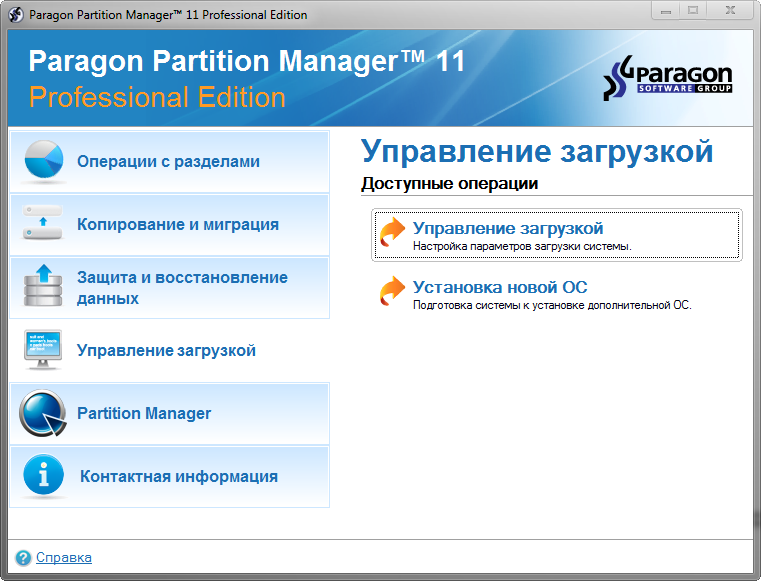
Task: Select Управление загрузкой in the left sidebar
Action: pyautogui.click(x=166, y=350)
